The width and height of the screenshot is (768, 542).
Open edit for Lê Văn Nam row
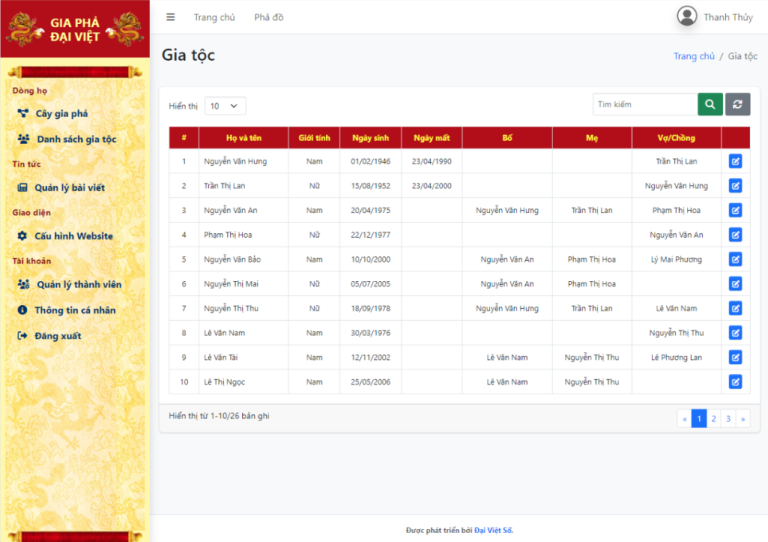[x=736, y=333]
